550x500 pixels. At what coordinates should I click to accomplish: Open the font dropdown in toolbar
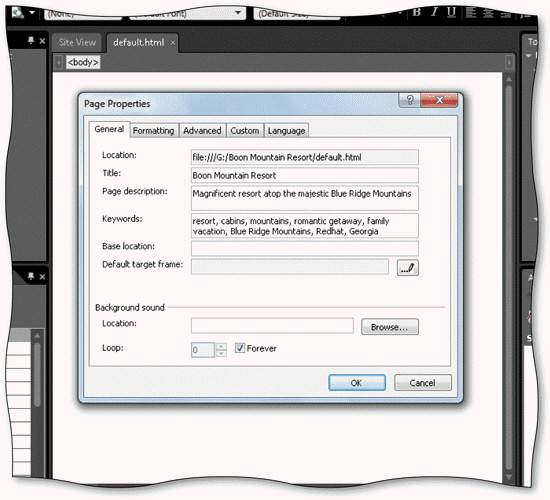[x=238, y=13]
